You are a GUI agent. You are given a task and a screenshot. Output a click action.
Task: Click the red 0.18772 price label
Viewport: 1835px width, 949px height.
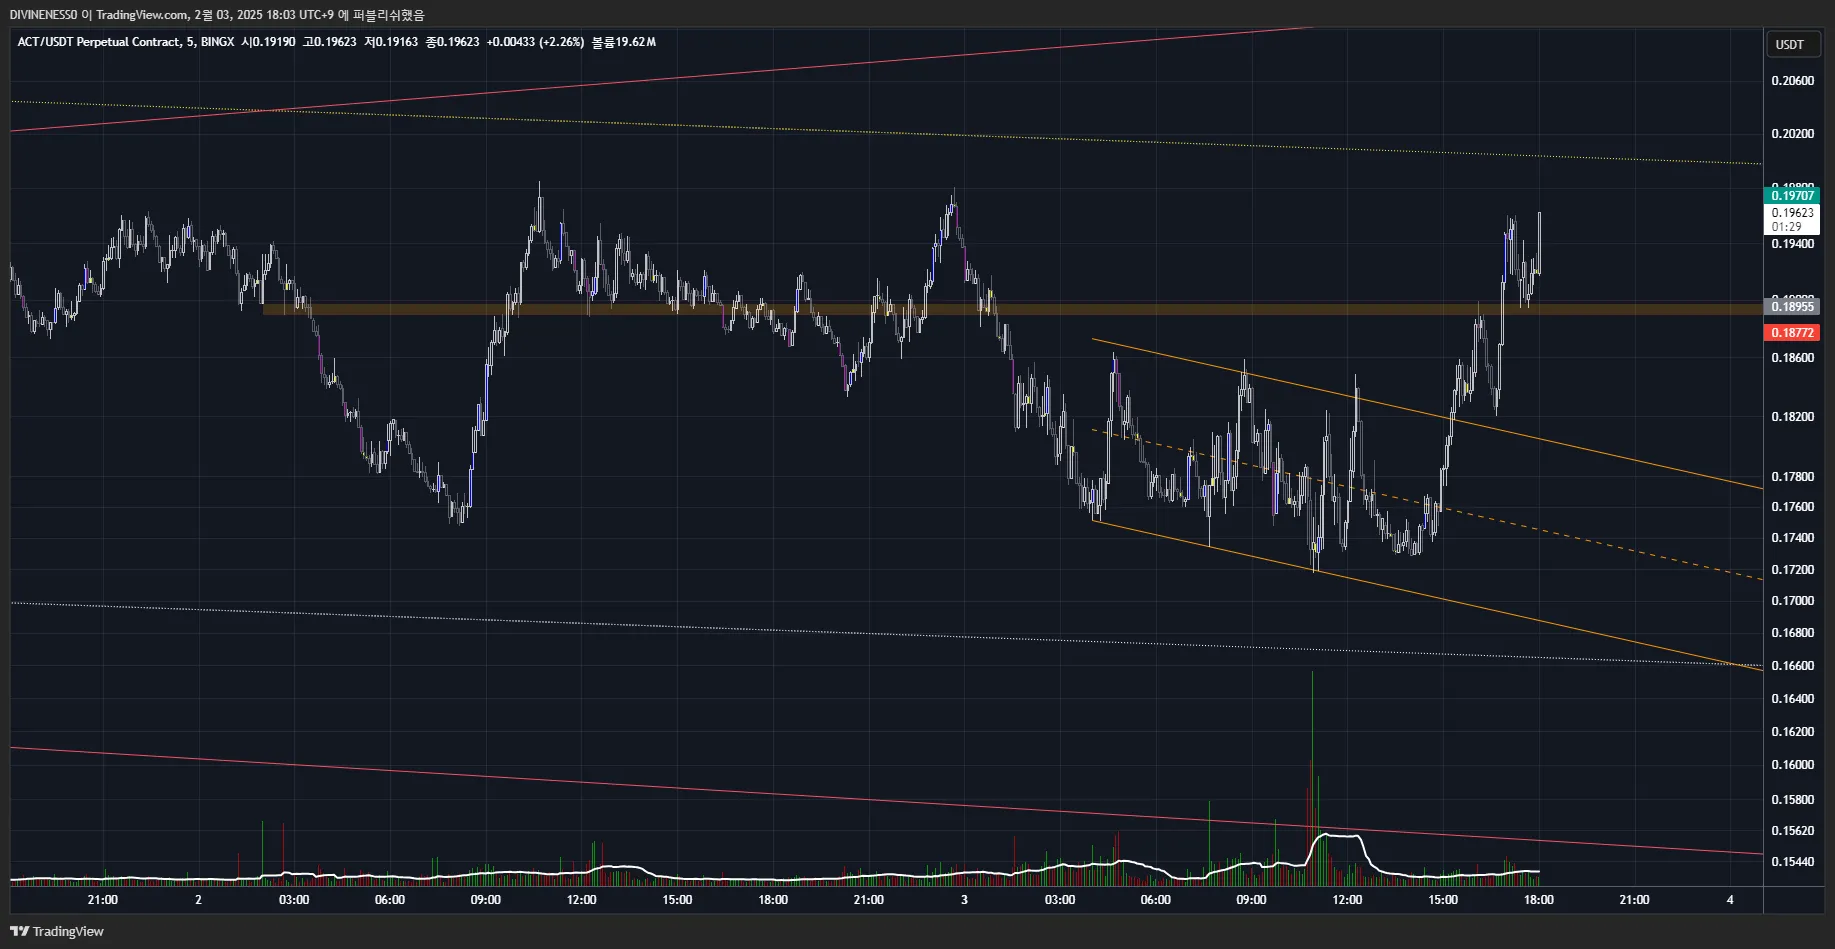point(1792,333)
